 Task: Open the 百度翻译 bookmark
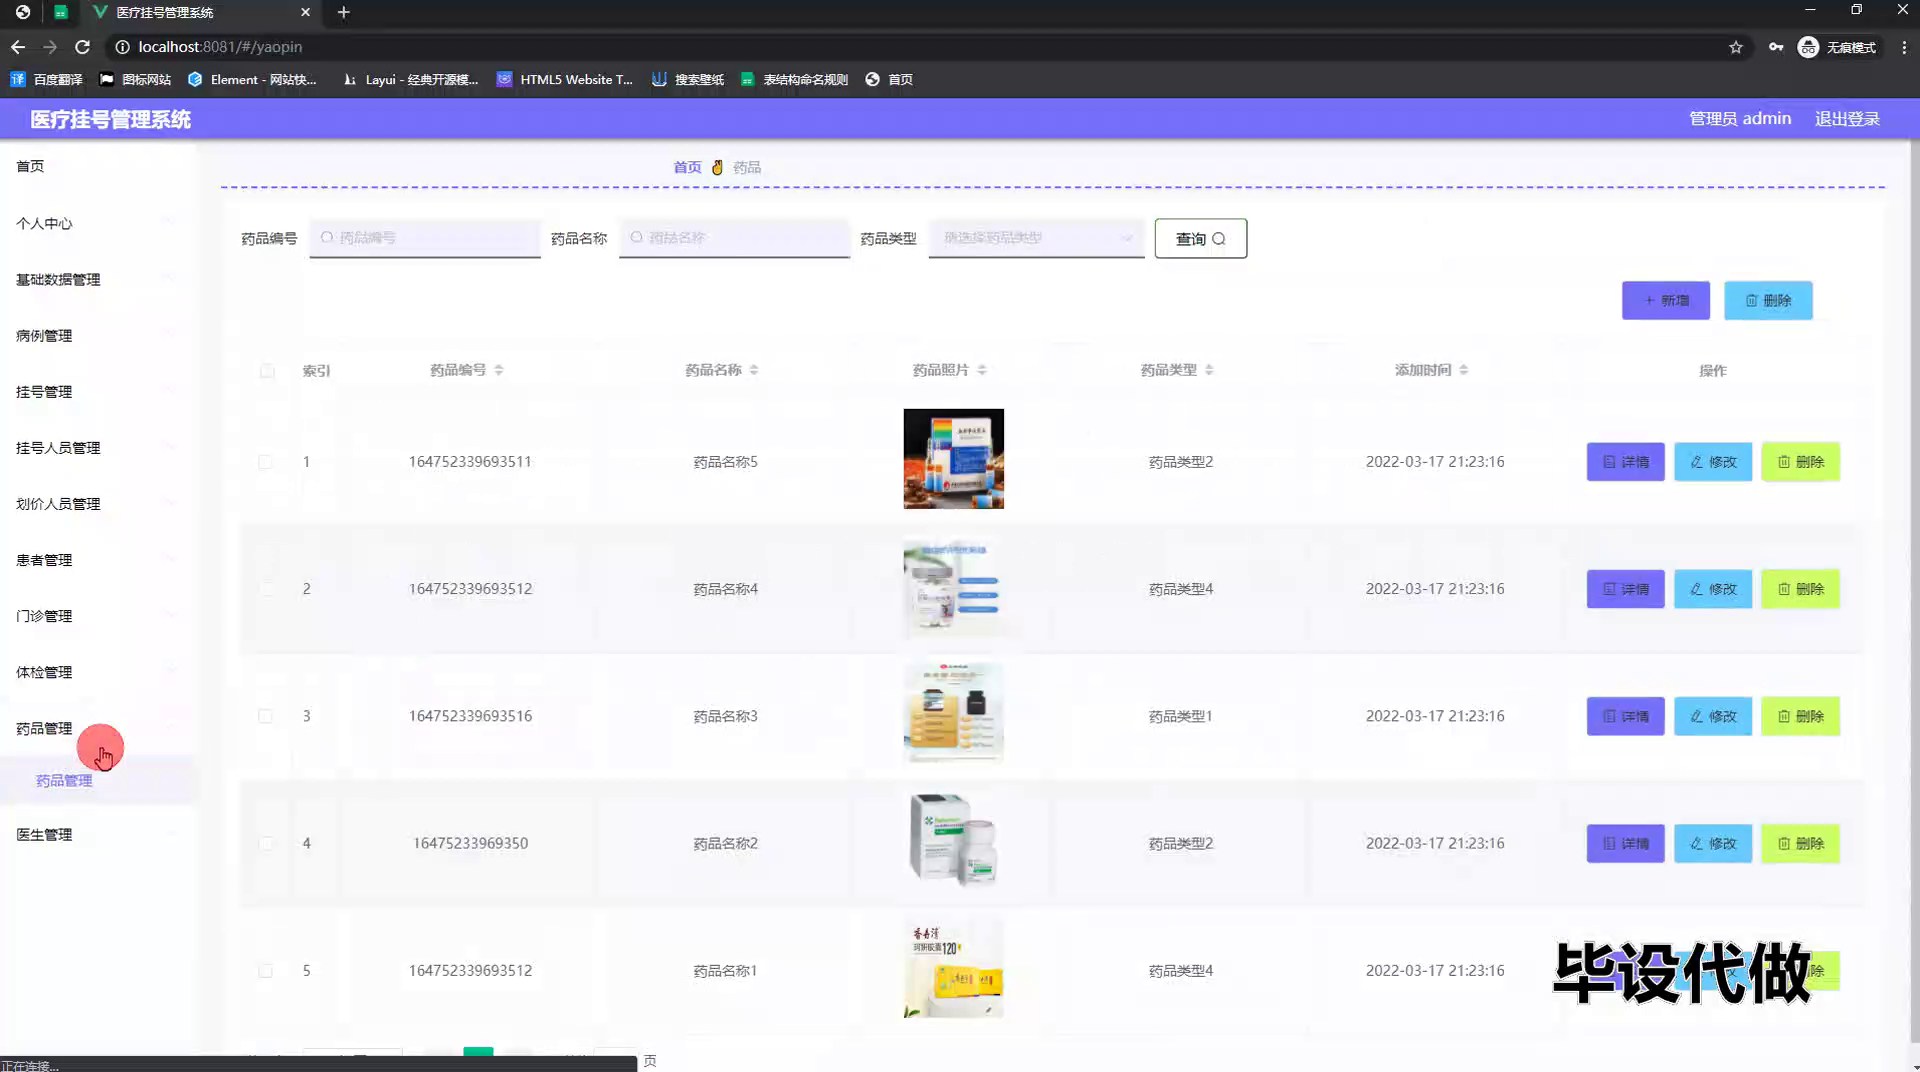47,79
